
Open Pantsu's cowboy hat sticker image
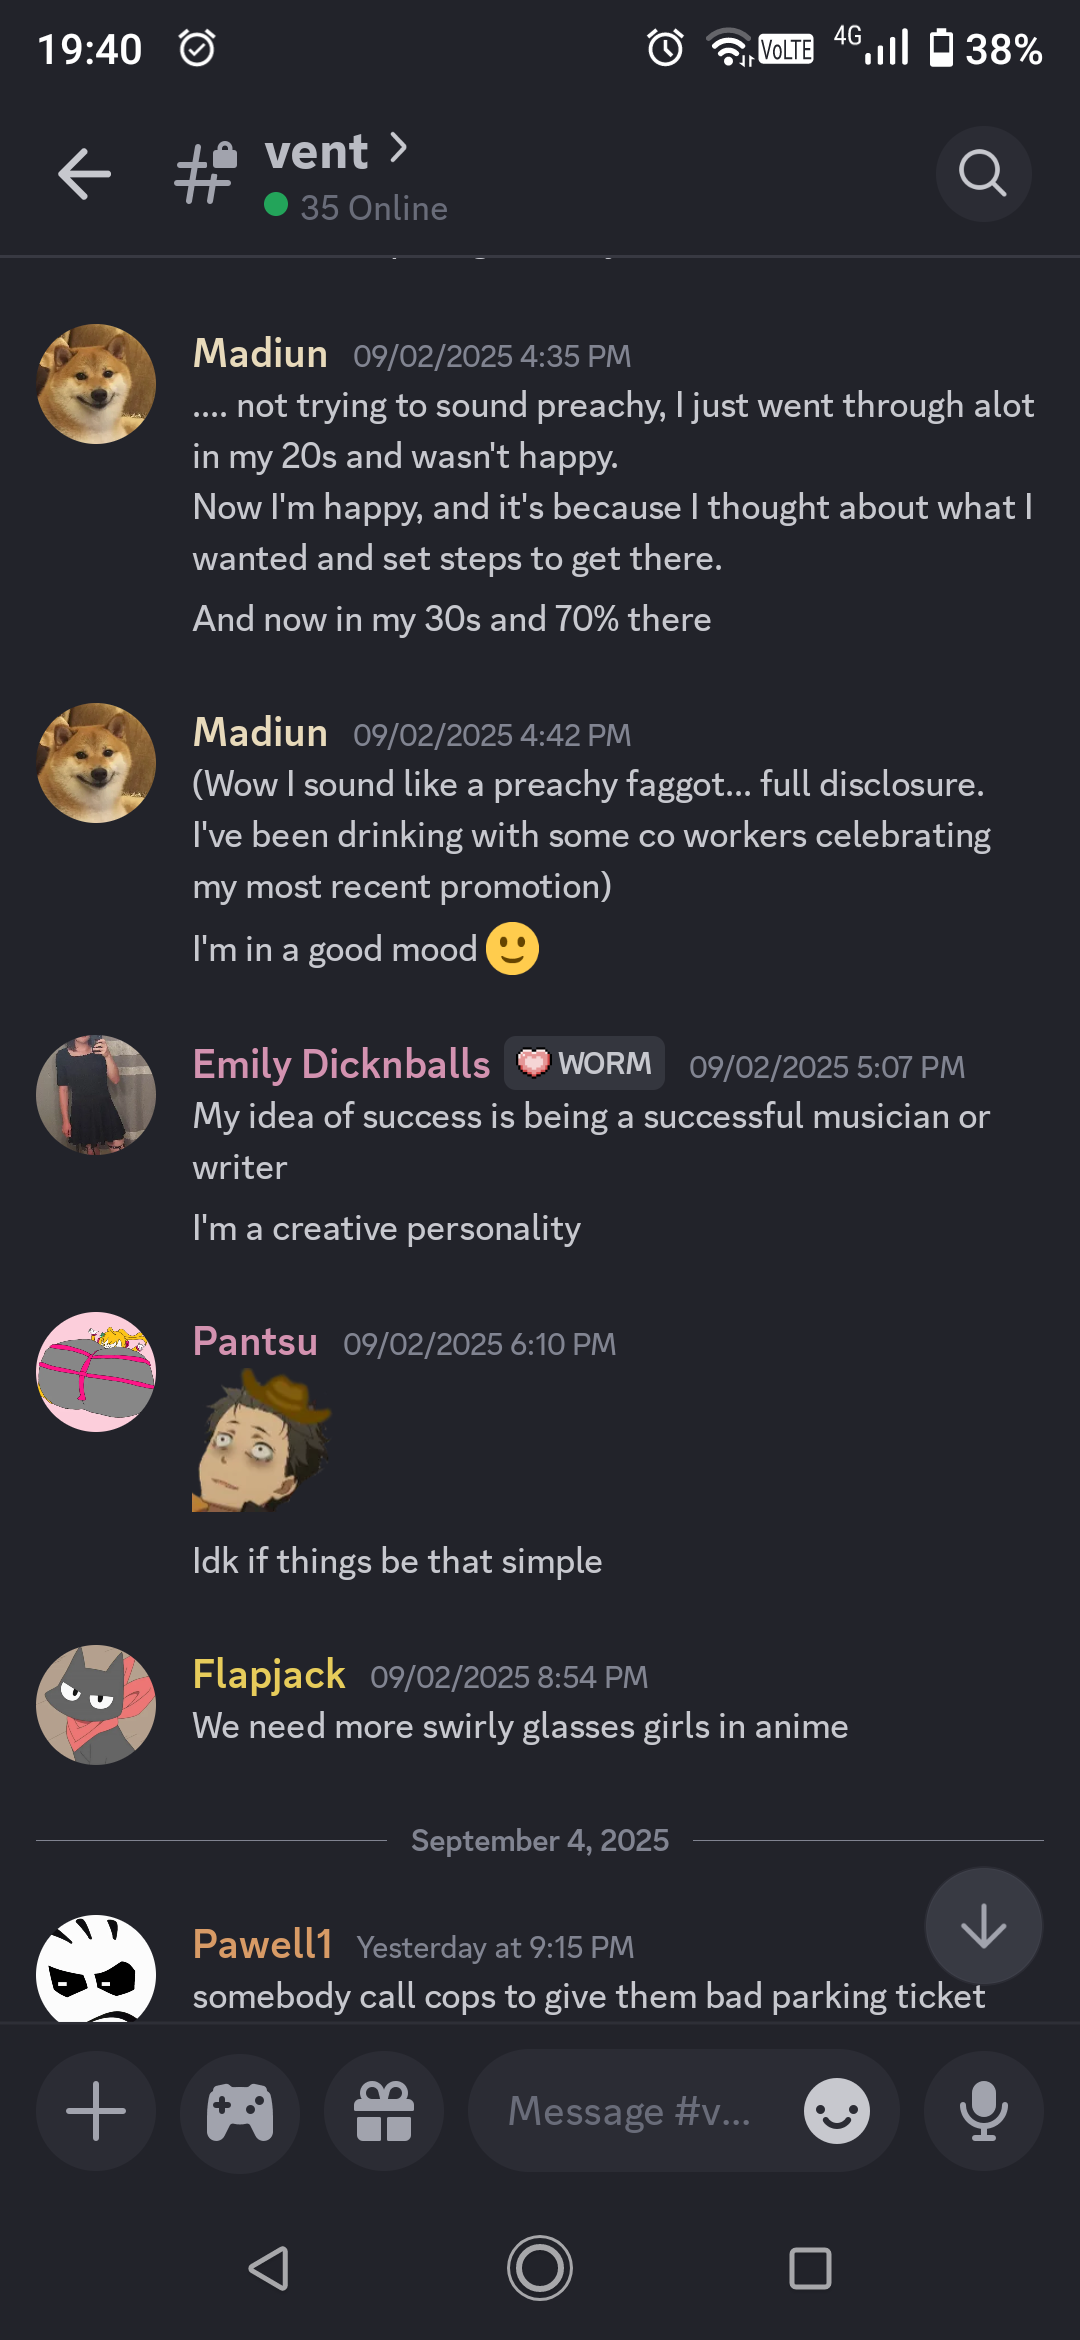262,1441
